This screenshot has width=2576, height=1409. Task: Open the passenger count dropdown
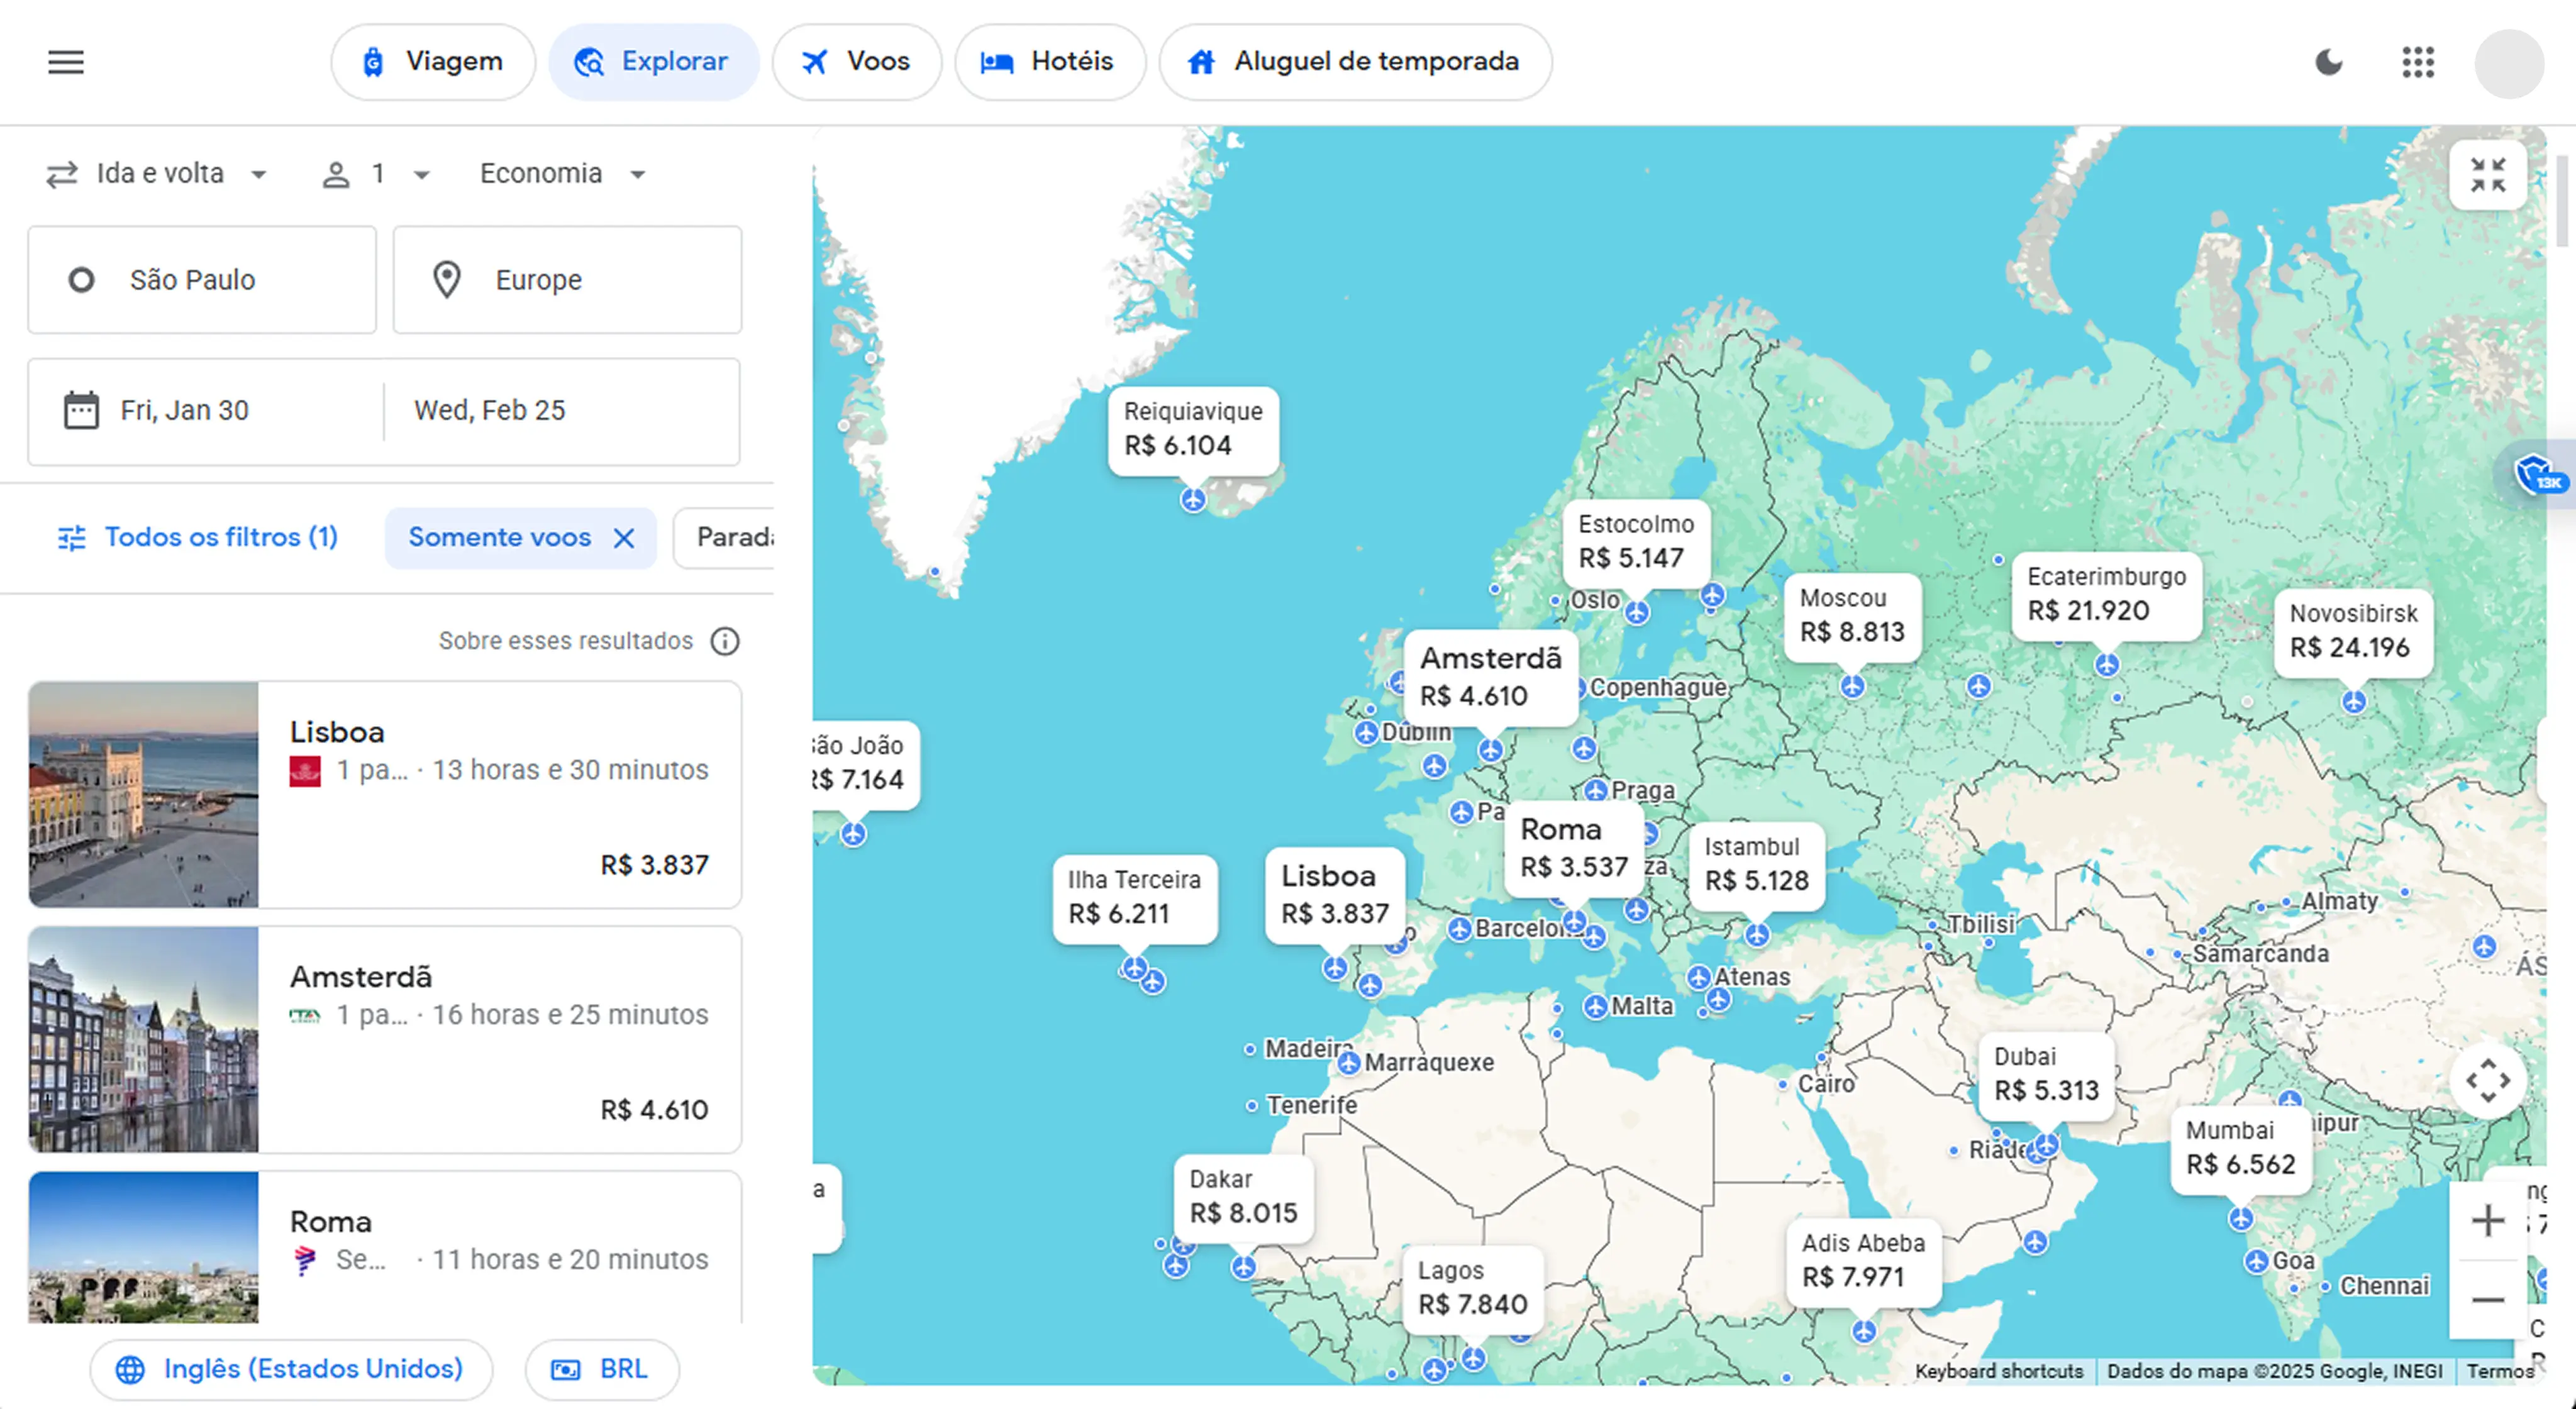(376, 174)
